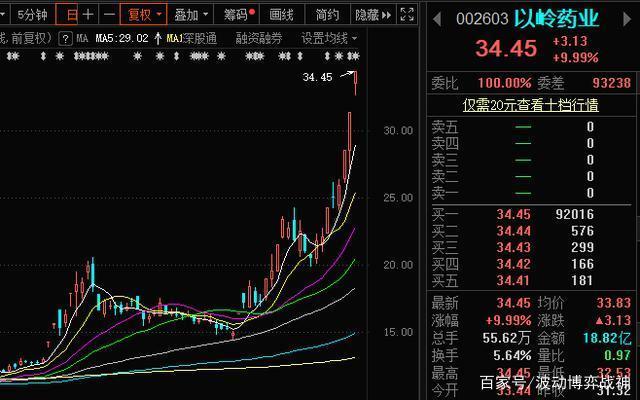Open the question mark help icon
This screenshot has width=640, height=400.
pos(65,39)
